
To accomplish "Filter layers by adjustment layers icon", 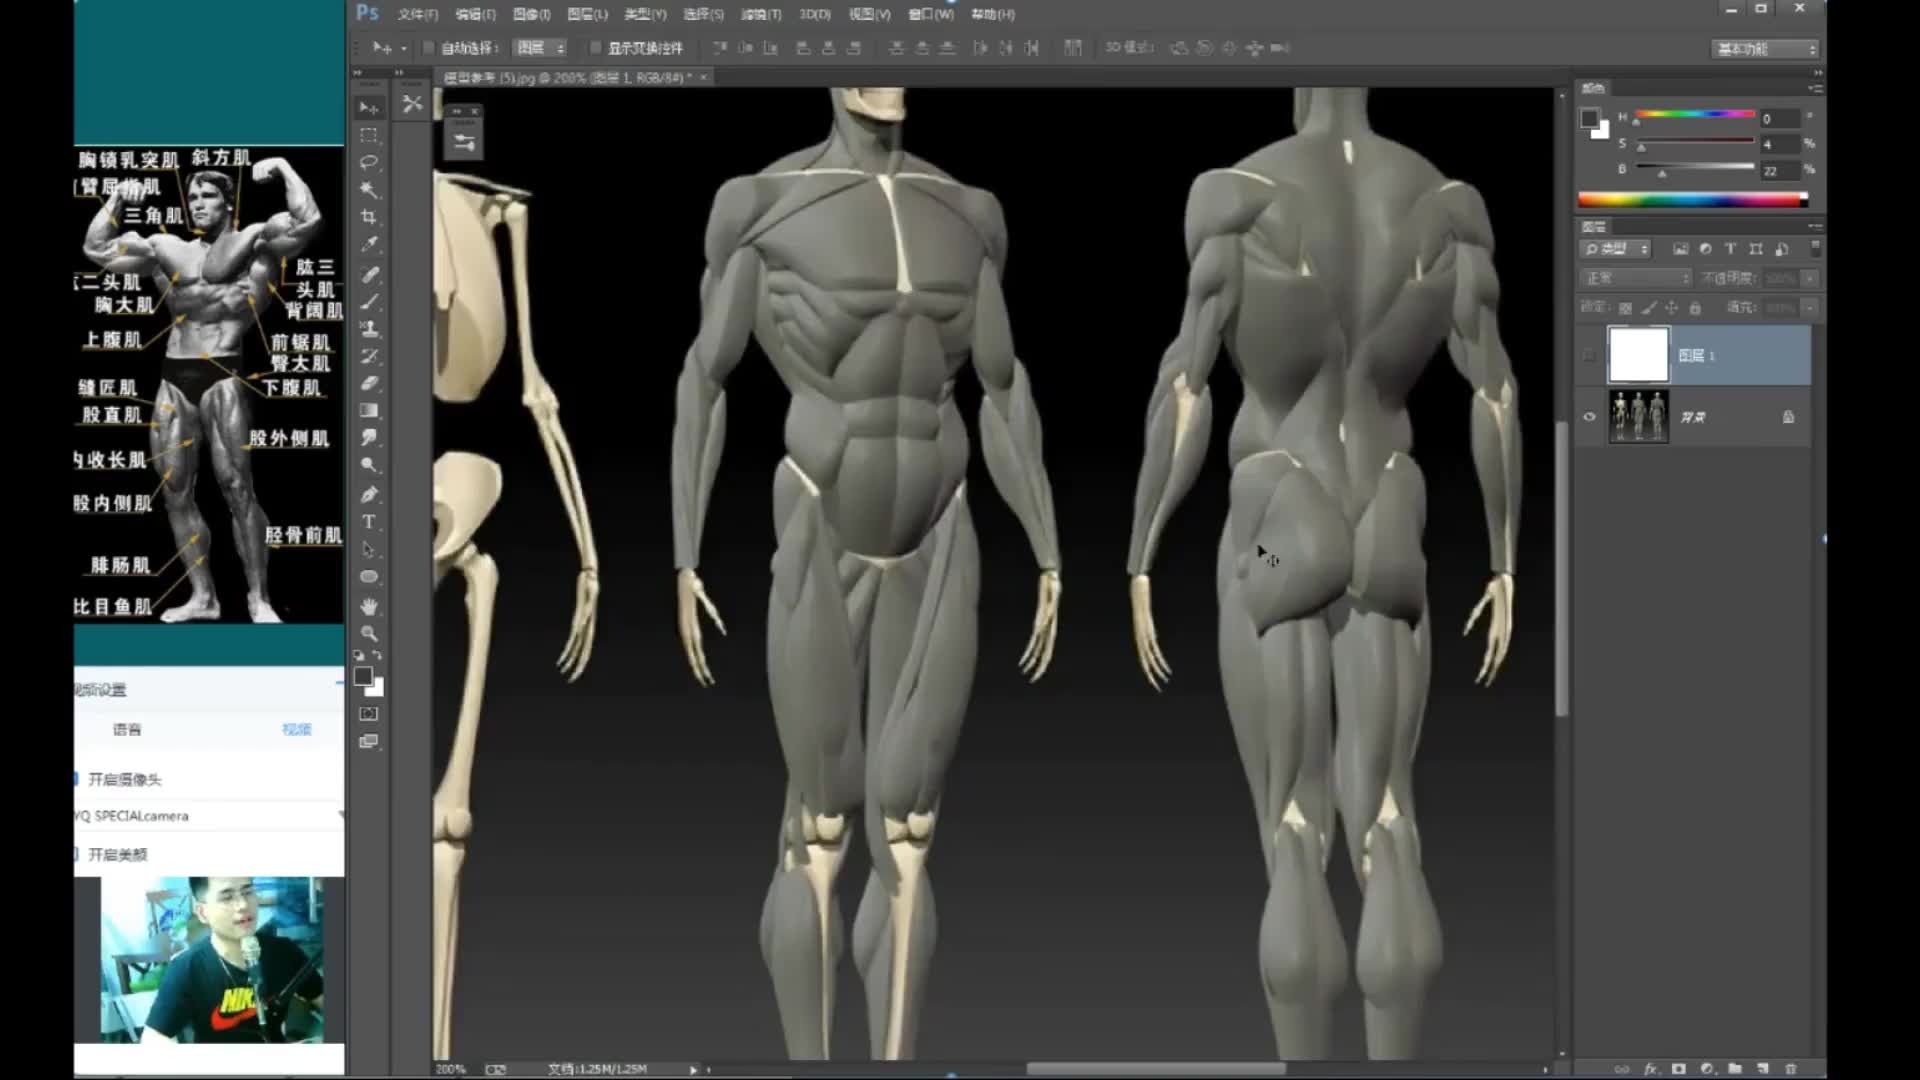I will click(1705, 249).
